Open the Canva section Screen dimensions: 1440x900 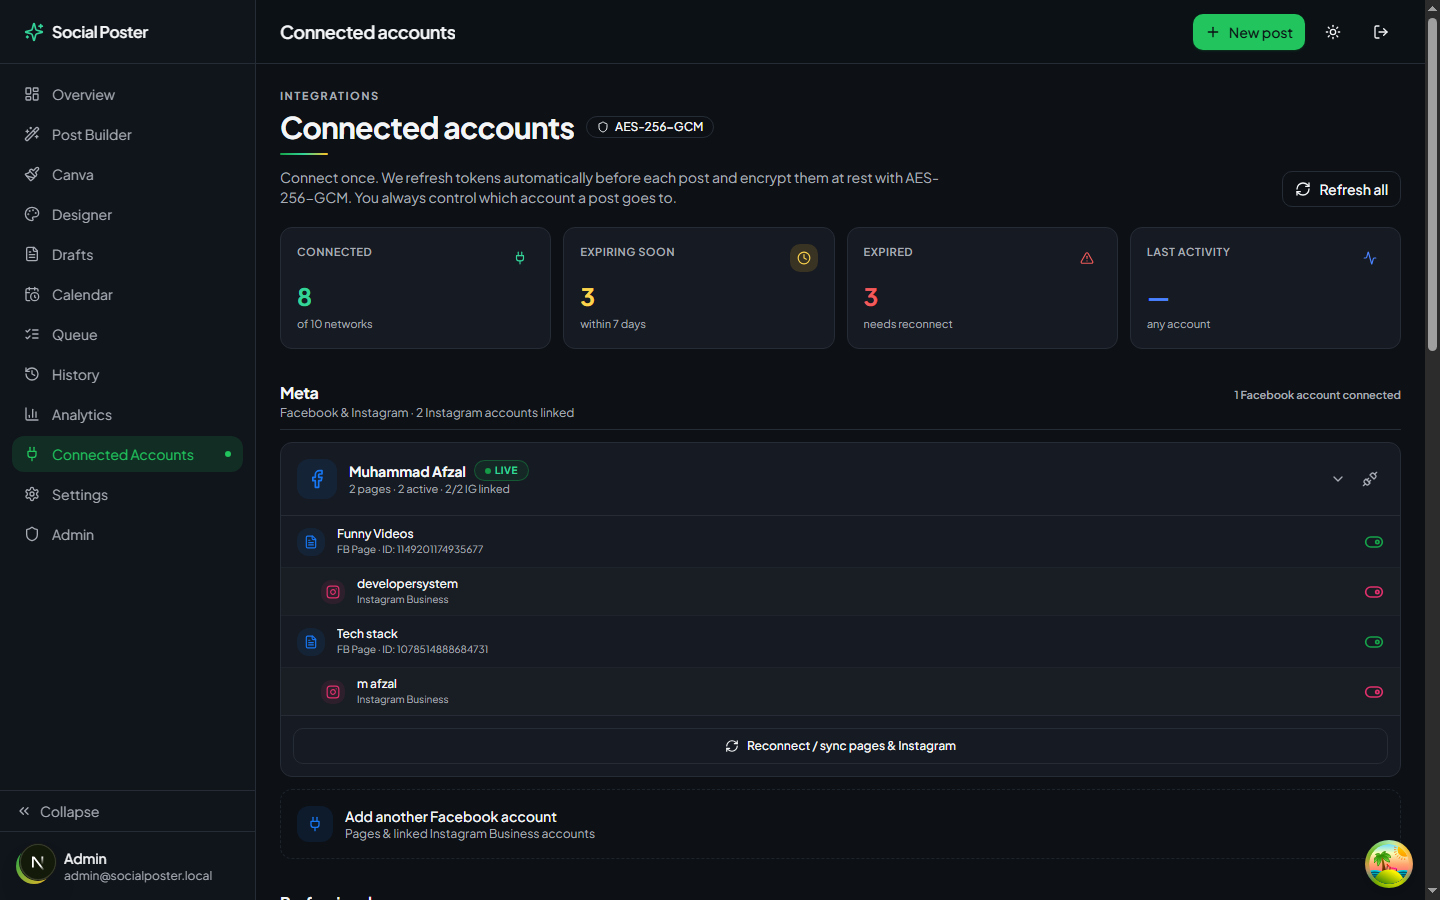(127, 175)
